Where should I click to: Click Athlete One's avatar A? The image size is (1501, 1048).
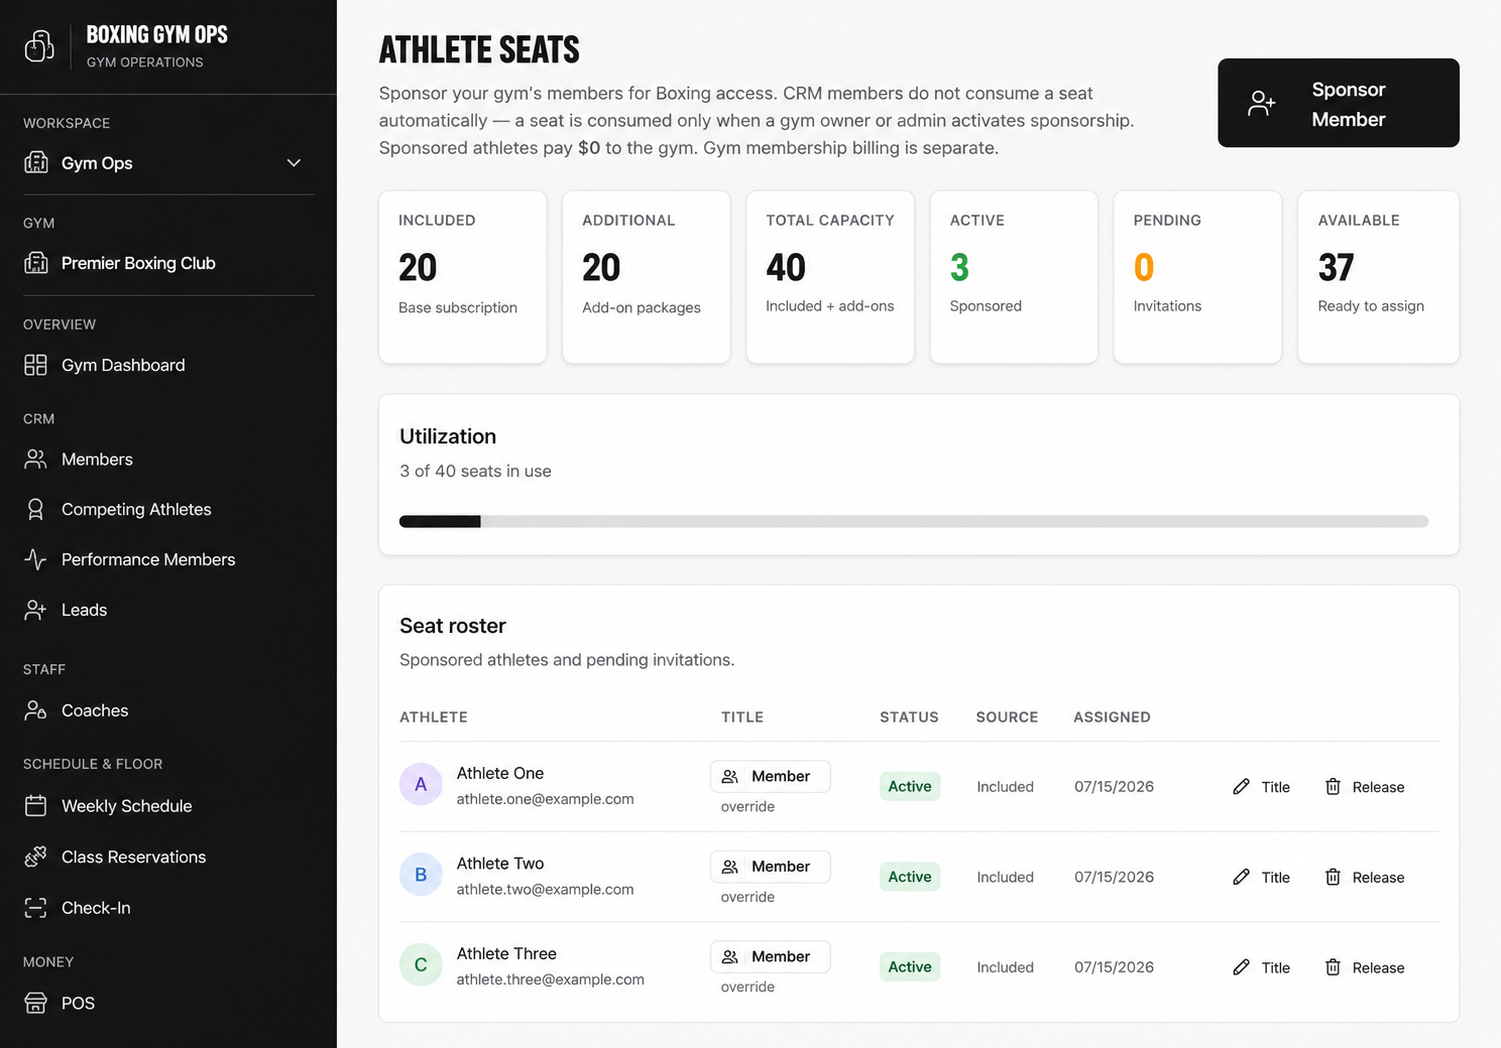pos(421,785)
